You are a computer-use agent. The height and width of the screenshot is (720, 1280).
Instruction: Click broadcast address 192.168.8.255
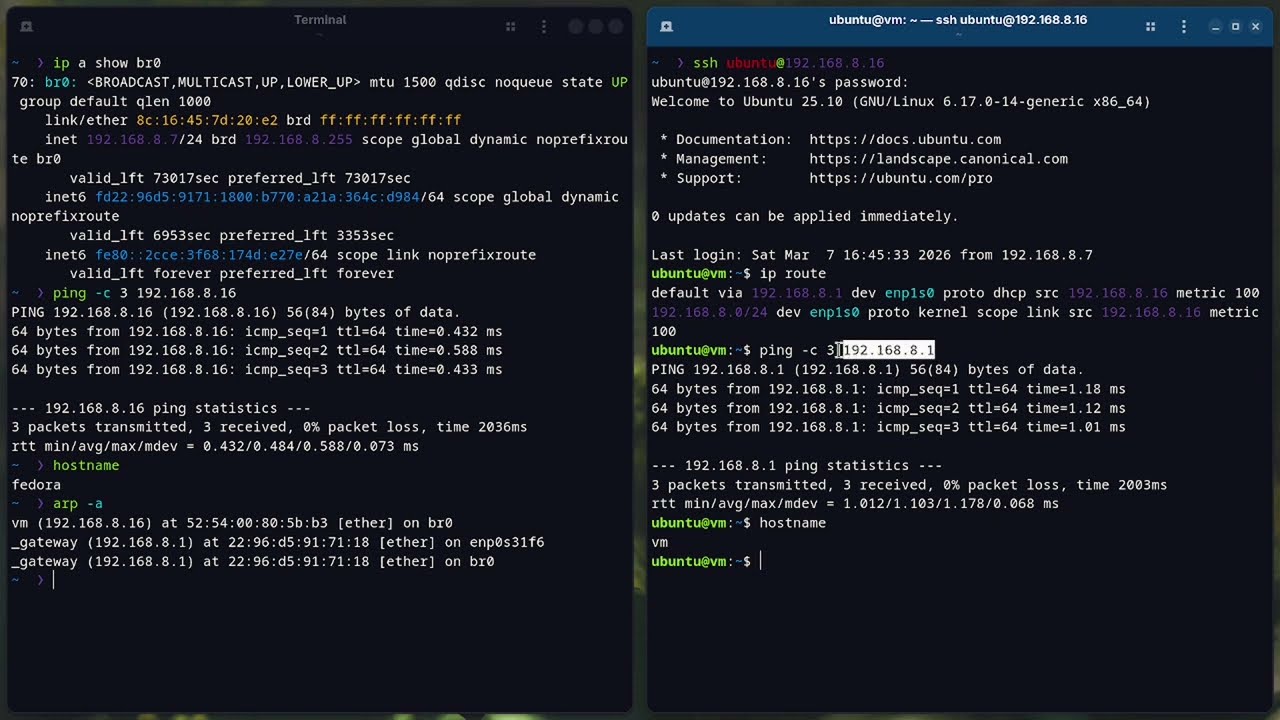pyautogui.click(x=298, y=140)
